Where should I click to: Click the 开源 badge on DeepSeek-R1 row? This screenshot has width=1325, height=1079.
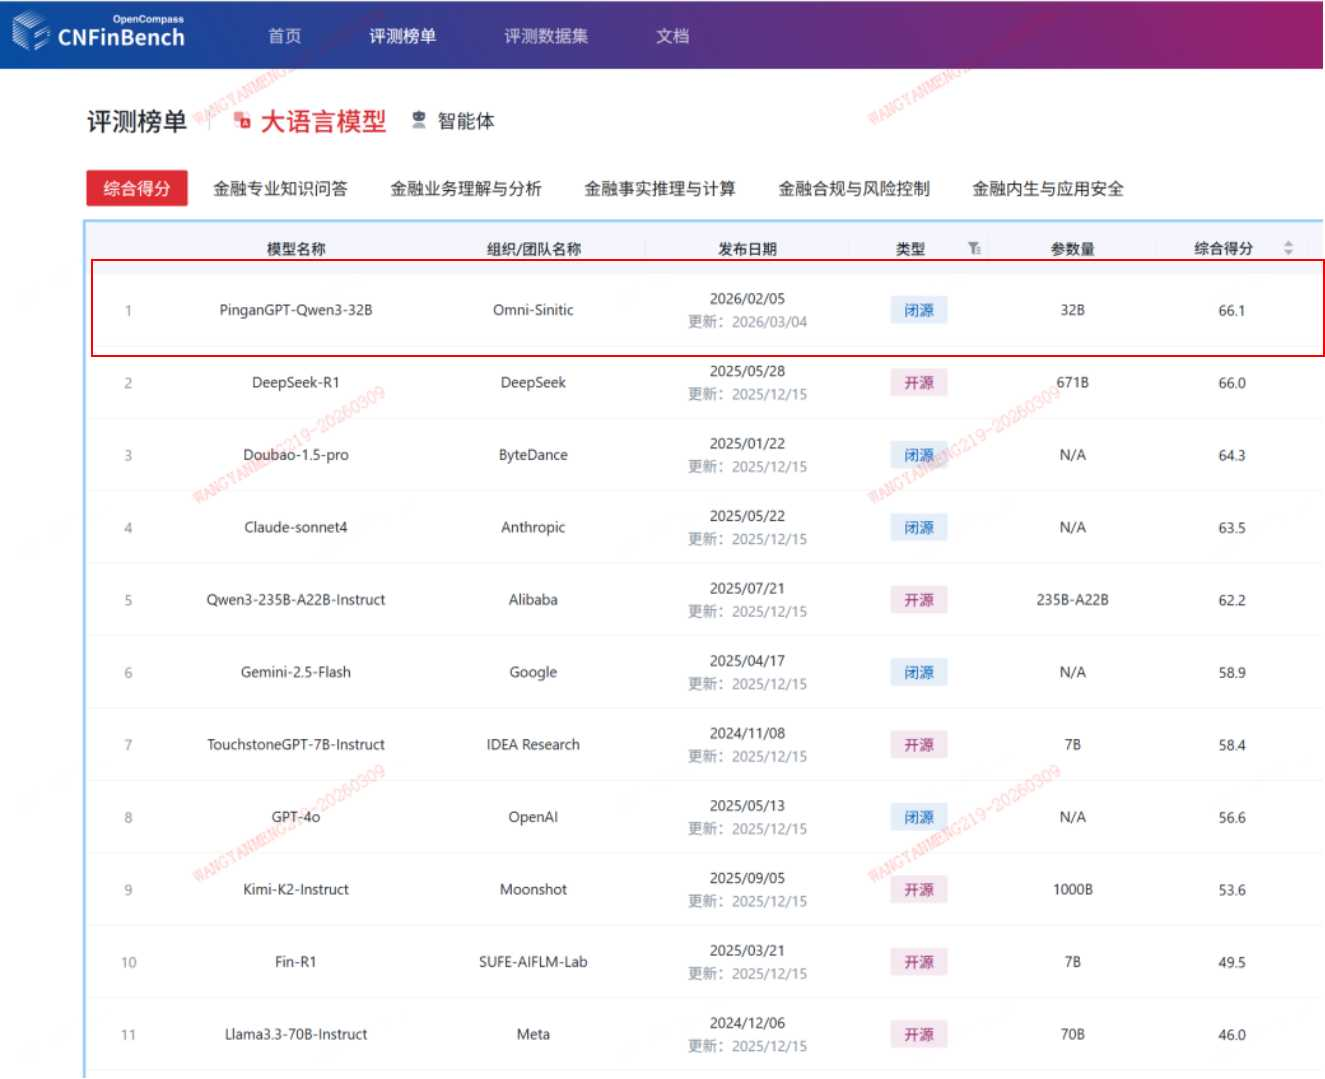click(919, 382)
